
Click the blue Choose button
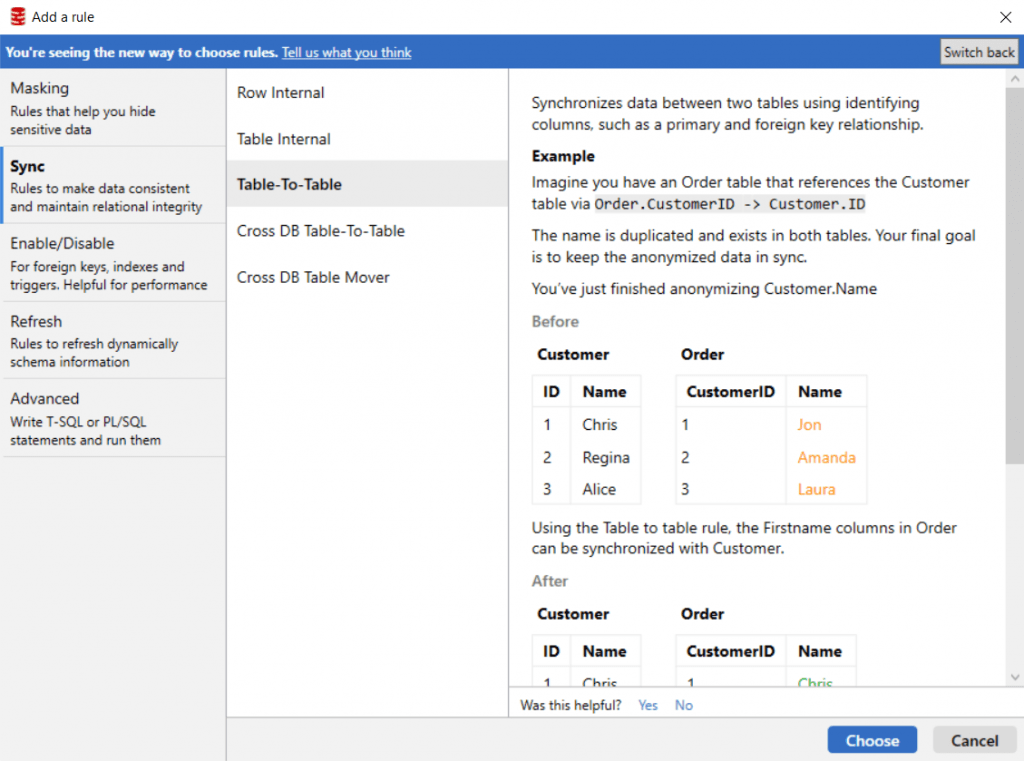coord(872,740)
